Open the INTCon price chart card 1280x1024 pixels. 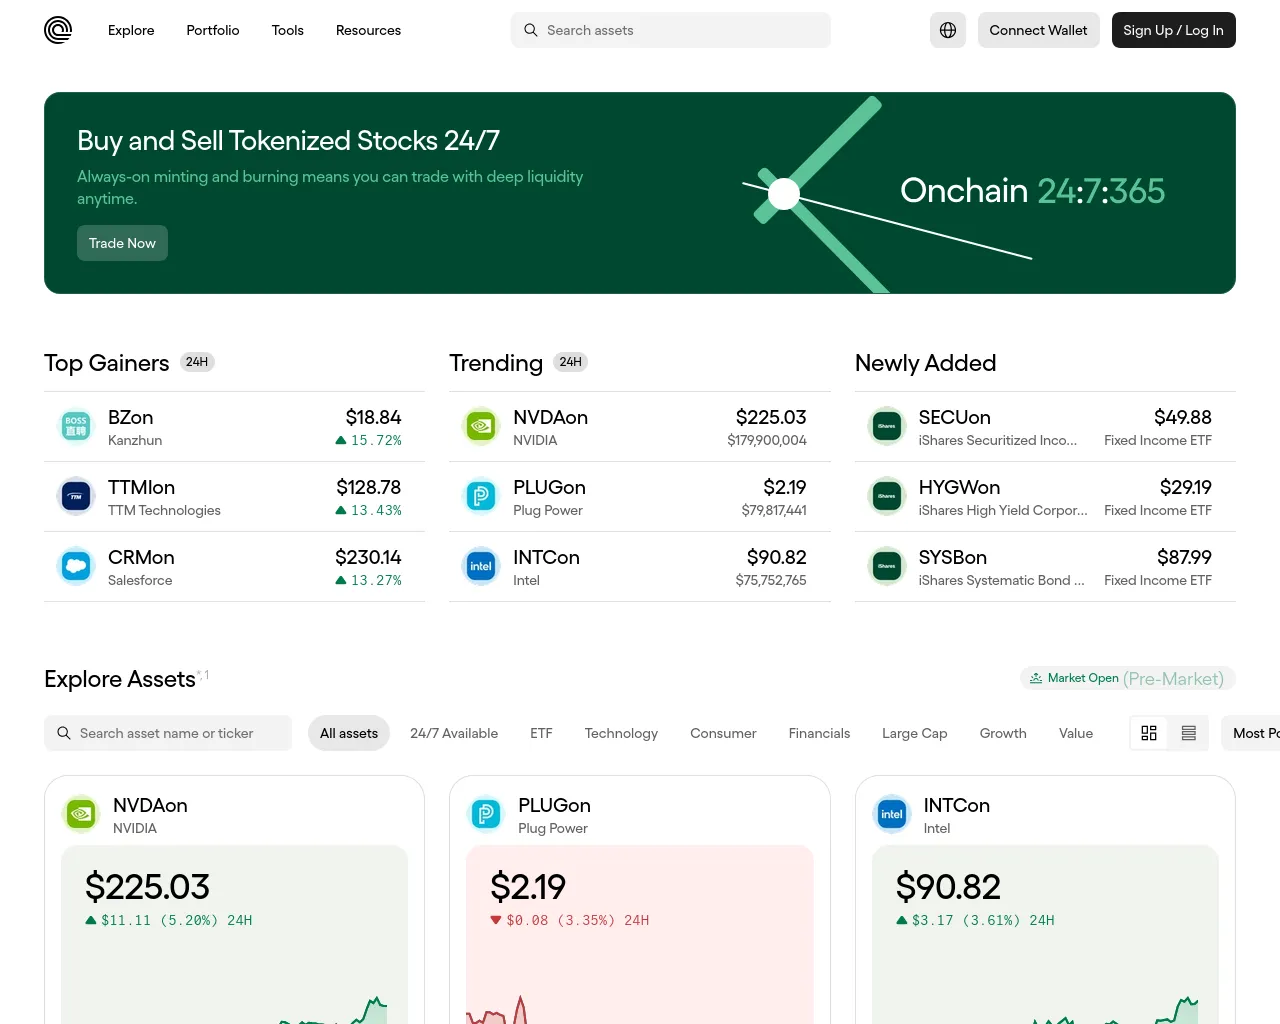pyautogui.click(x=1045, y=900)
